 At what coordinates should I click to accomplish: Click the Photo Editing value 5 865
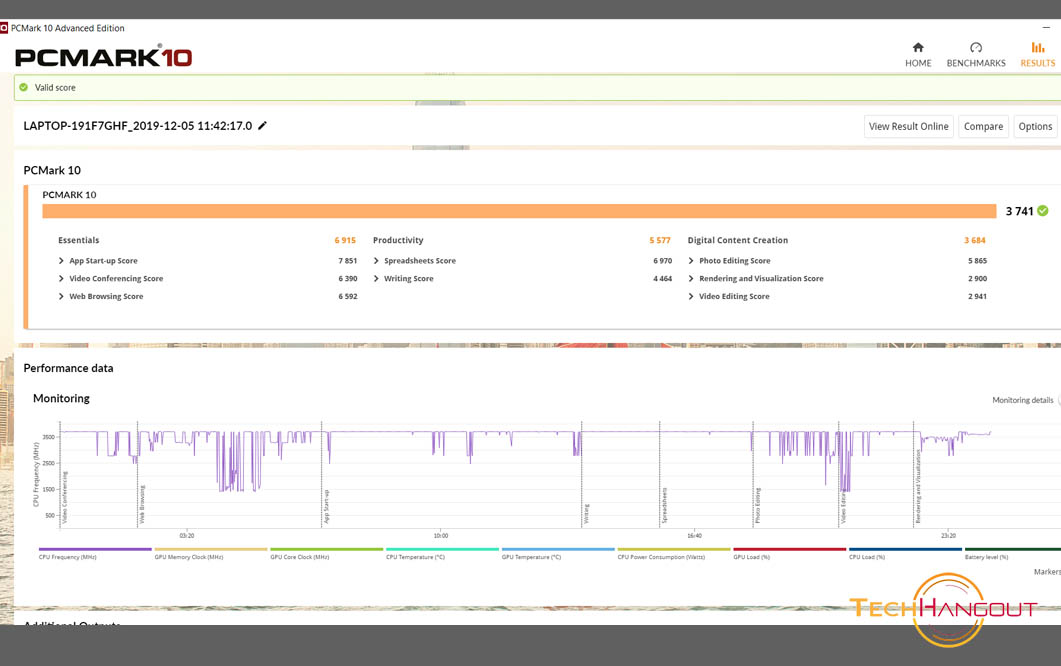(977, 261)
